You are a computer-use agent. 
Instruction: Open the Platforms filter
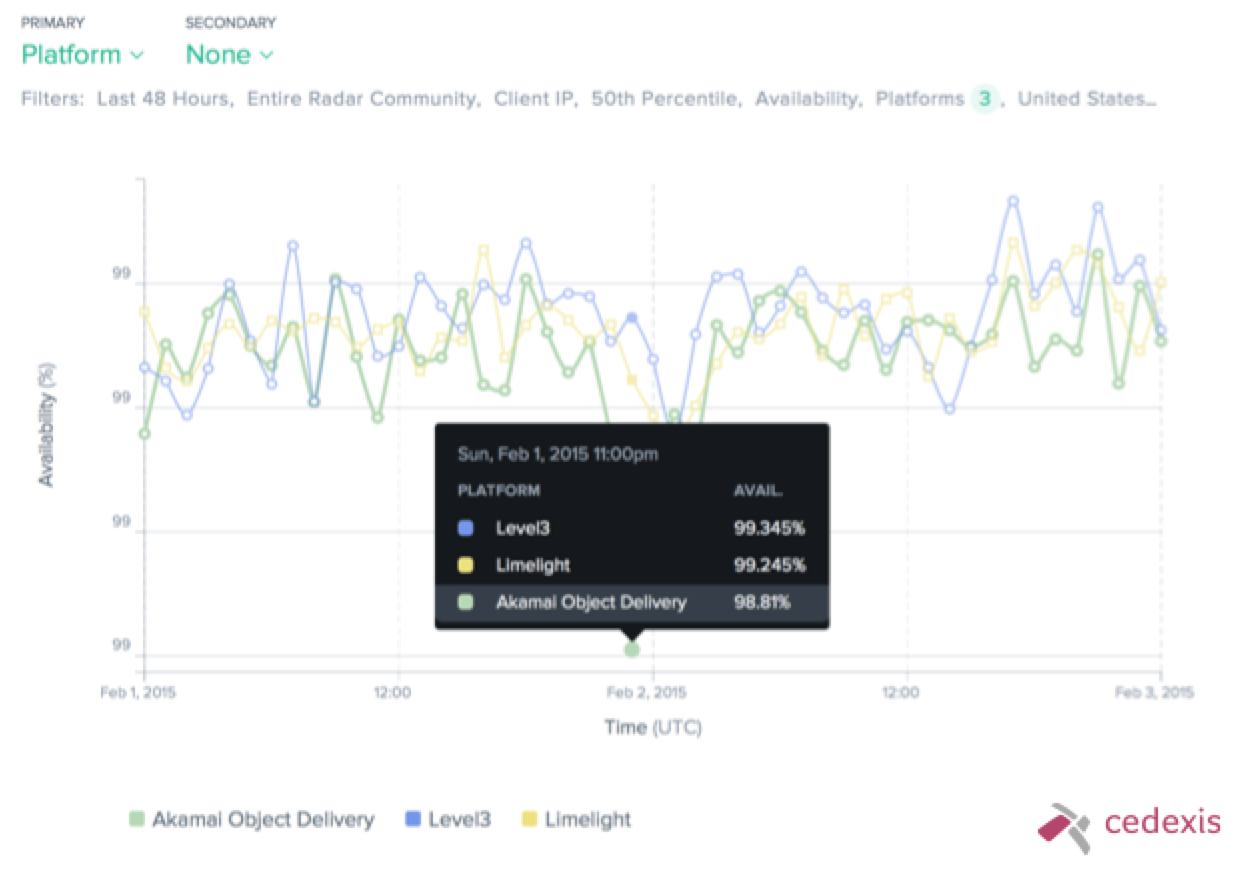[920, 99]
